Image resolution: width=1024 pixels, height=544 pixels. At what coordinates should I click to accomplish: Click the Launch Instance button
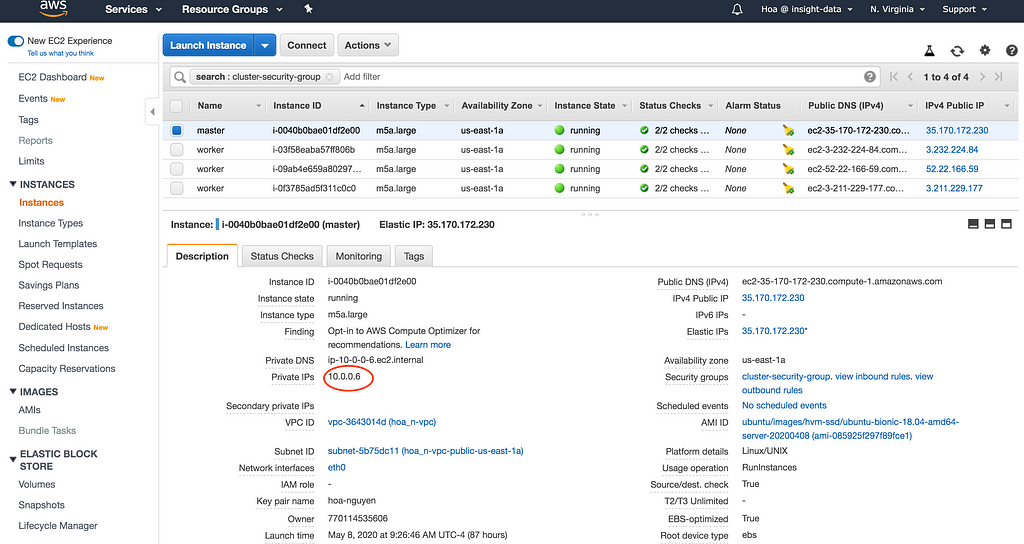pyautogui.click(x=208, y=45)
